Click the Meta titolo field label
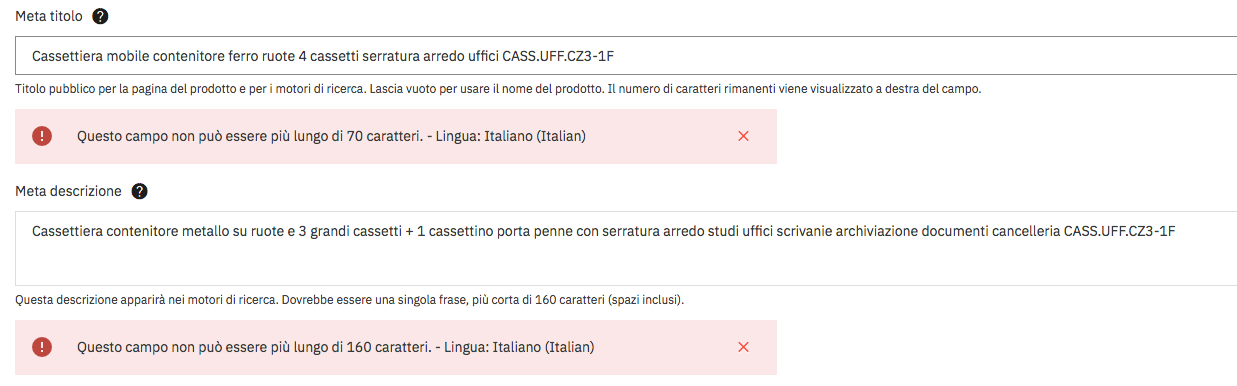The height and width of the screenshot is (386, 1237). (x=49, y=16)
